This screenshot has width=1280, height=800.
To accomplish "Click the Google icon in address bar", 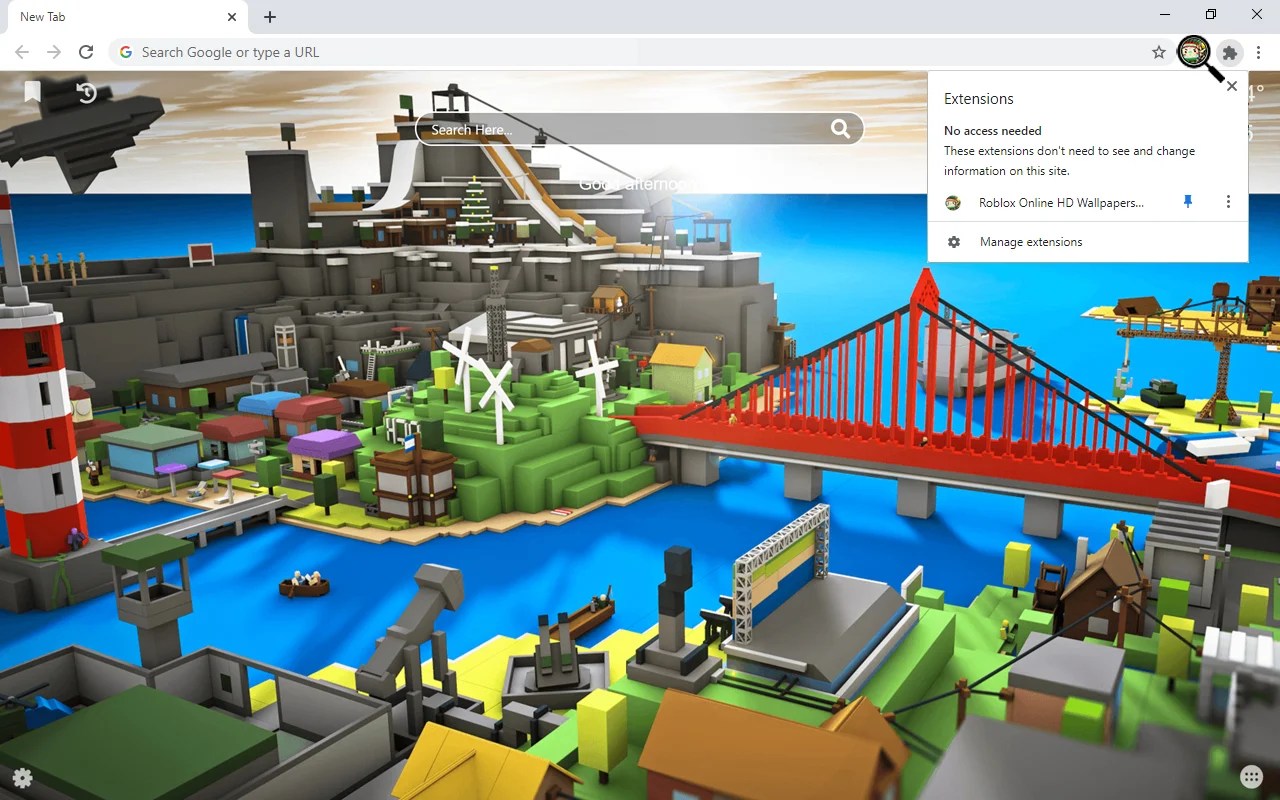I will pyautogui.click(x=126, y=52).
